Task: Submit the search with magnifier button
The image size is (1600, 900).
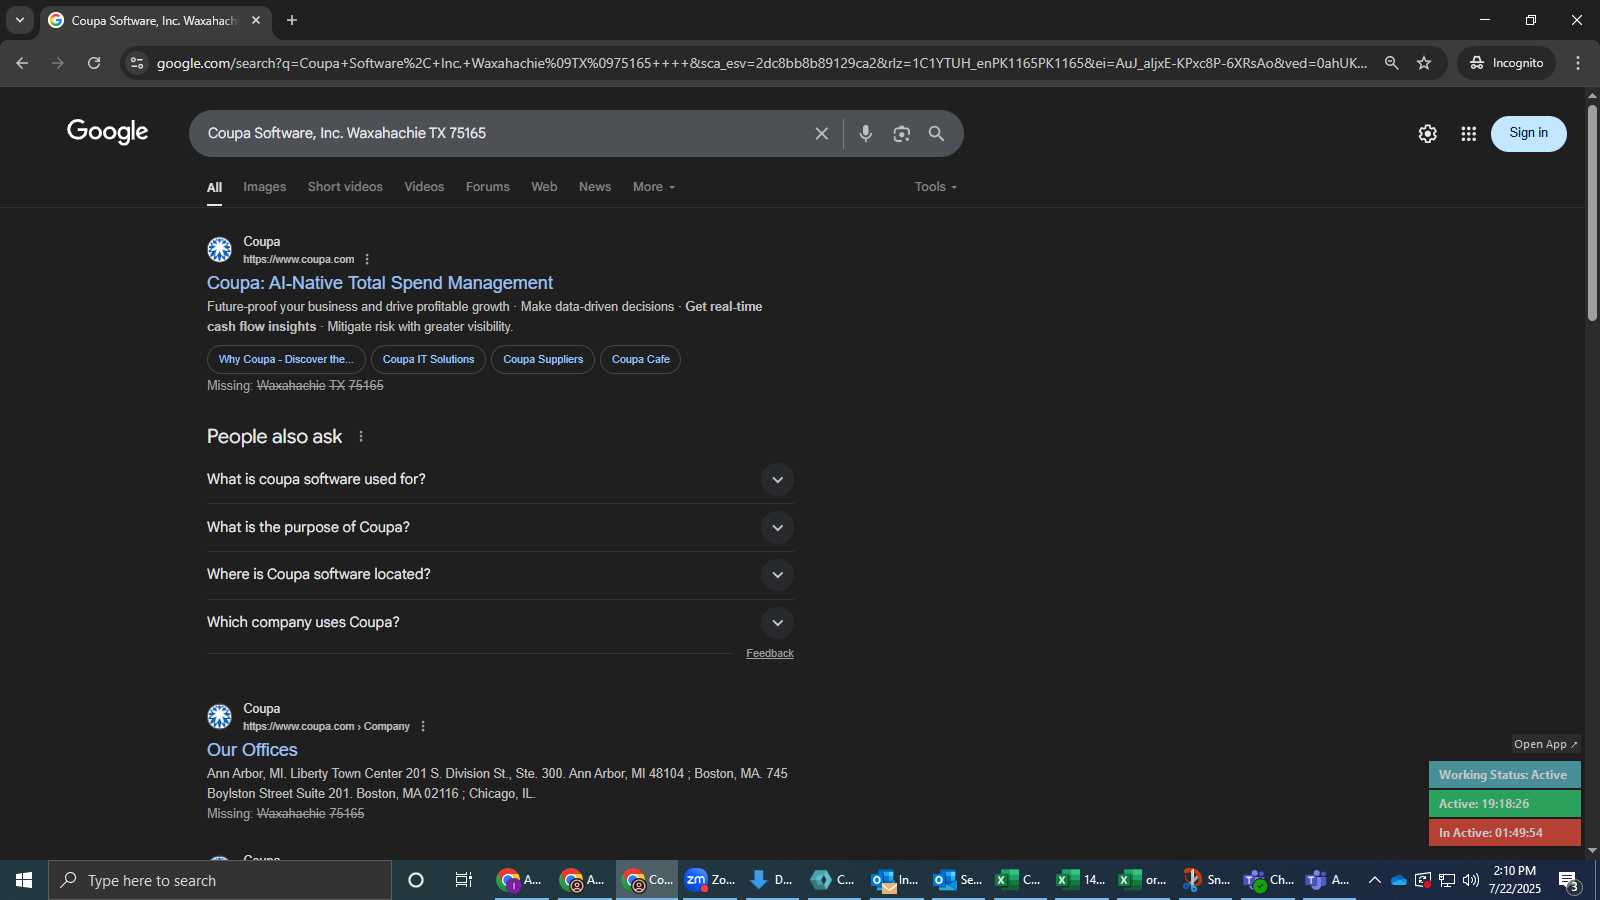Action: (937, 133)
